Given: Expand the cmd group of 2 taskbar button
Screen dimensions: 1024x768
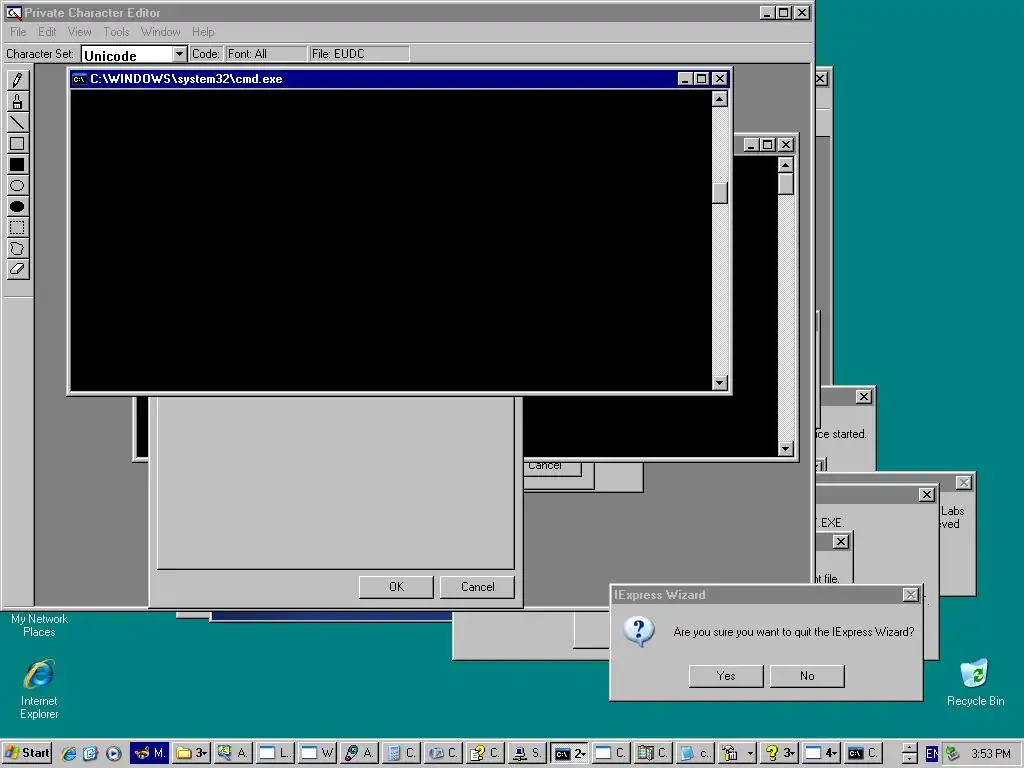Looking at the screenshot, I should [x=570, y=753].
